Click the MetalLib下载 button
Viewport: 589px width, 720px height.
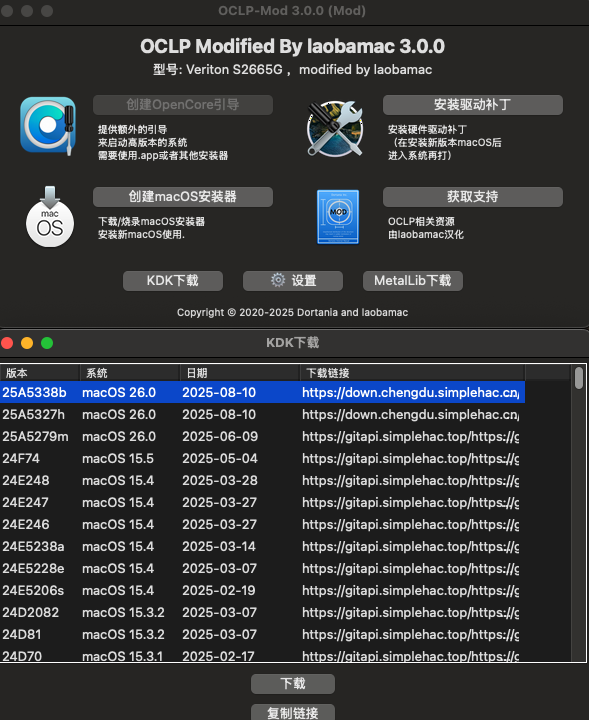413,281
